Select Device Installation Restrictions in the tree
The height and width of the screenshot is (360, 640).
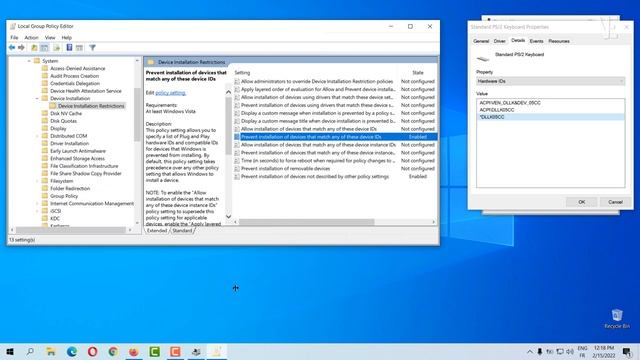[91, 106]
